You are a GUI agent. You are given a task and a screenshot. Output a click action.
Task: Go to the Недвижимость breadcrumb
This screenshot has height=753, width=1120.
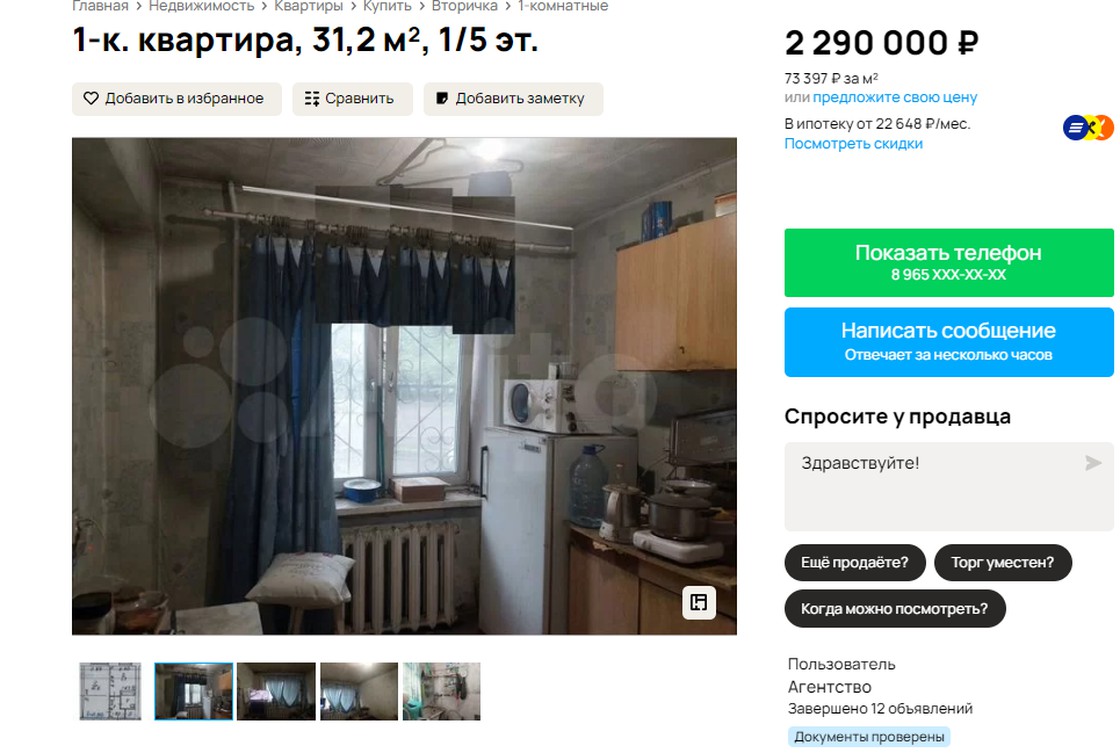pyautogui.click(x=201, y=6)
